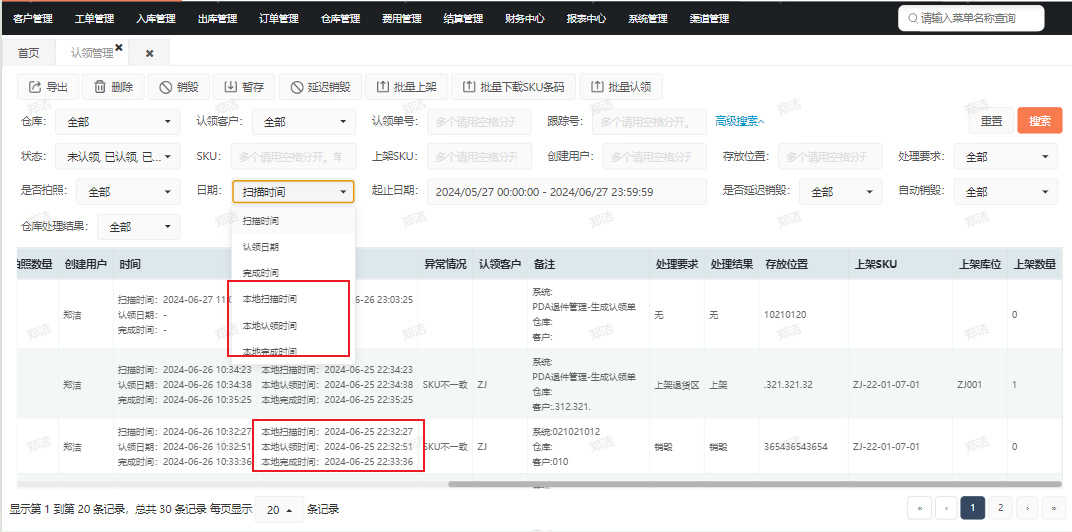Go to previous page with ‹ button

click(x=946, y=507)
